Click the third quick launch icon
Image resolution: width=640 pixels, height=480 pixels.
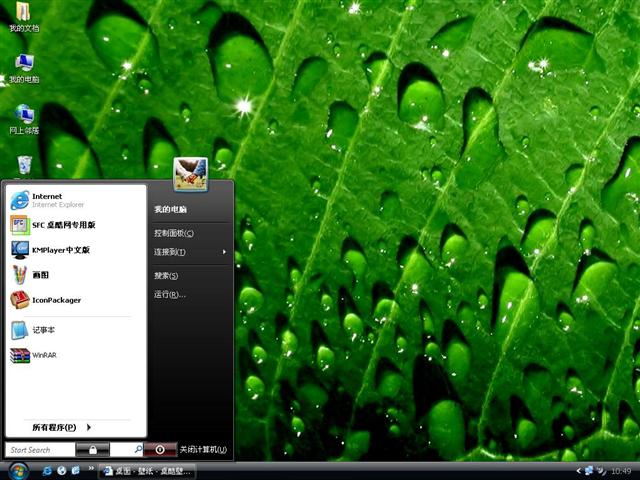click(x=76, y=471)
